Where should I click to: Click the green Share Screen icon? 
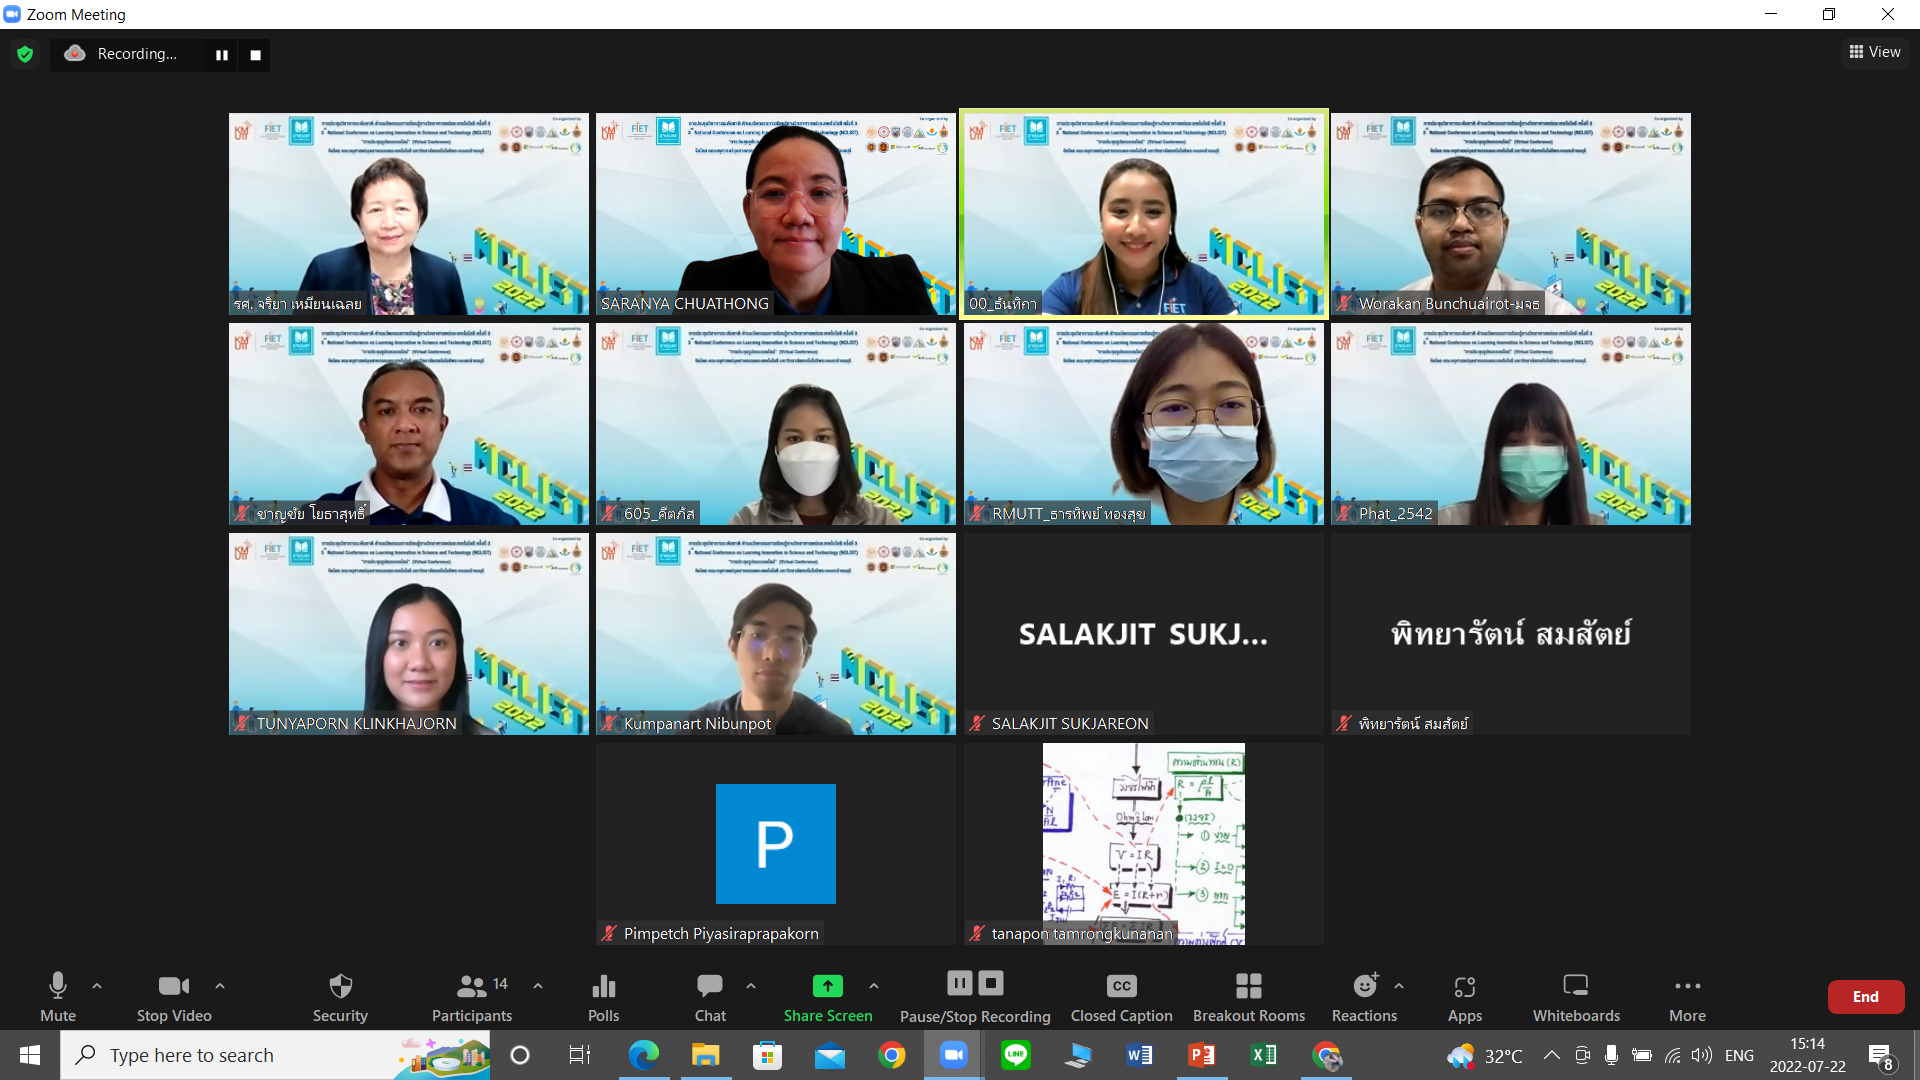827,987
